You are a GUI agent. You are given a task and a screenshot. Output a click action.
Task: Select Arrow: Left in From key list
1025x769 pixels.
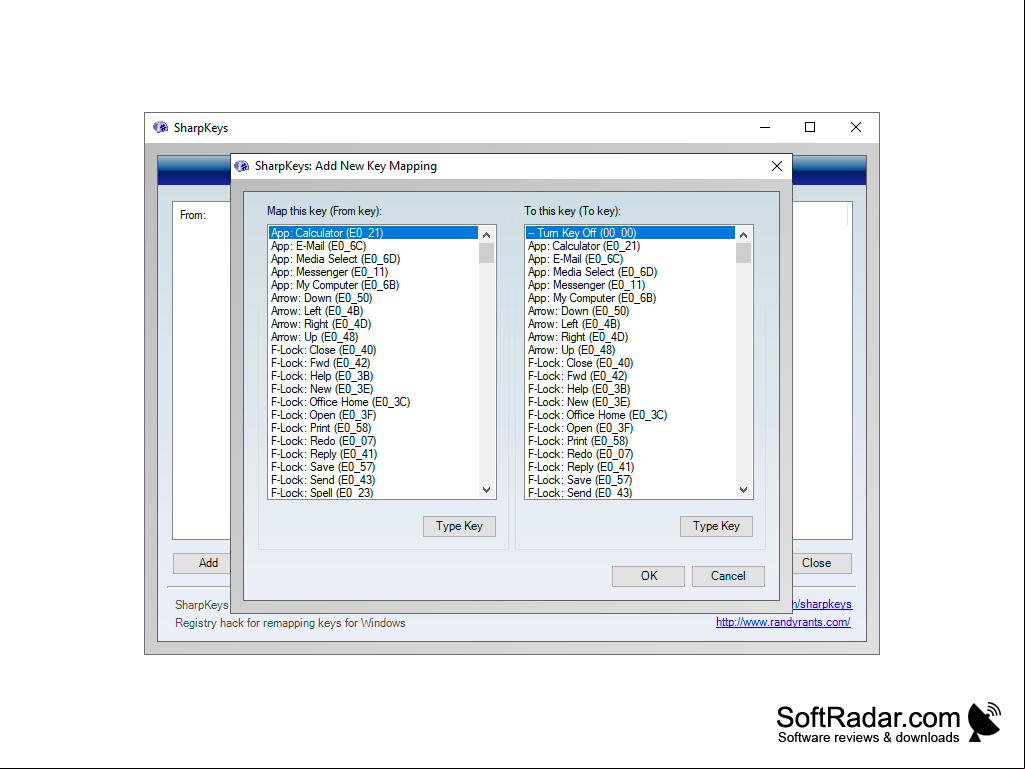(x=373, y=311)
